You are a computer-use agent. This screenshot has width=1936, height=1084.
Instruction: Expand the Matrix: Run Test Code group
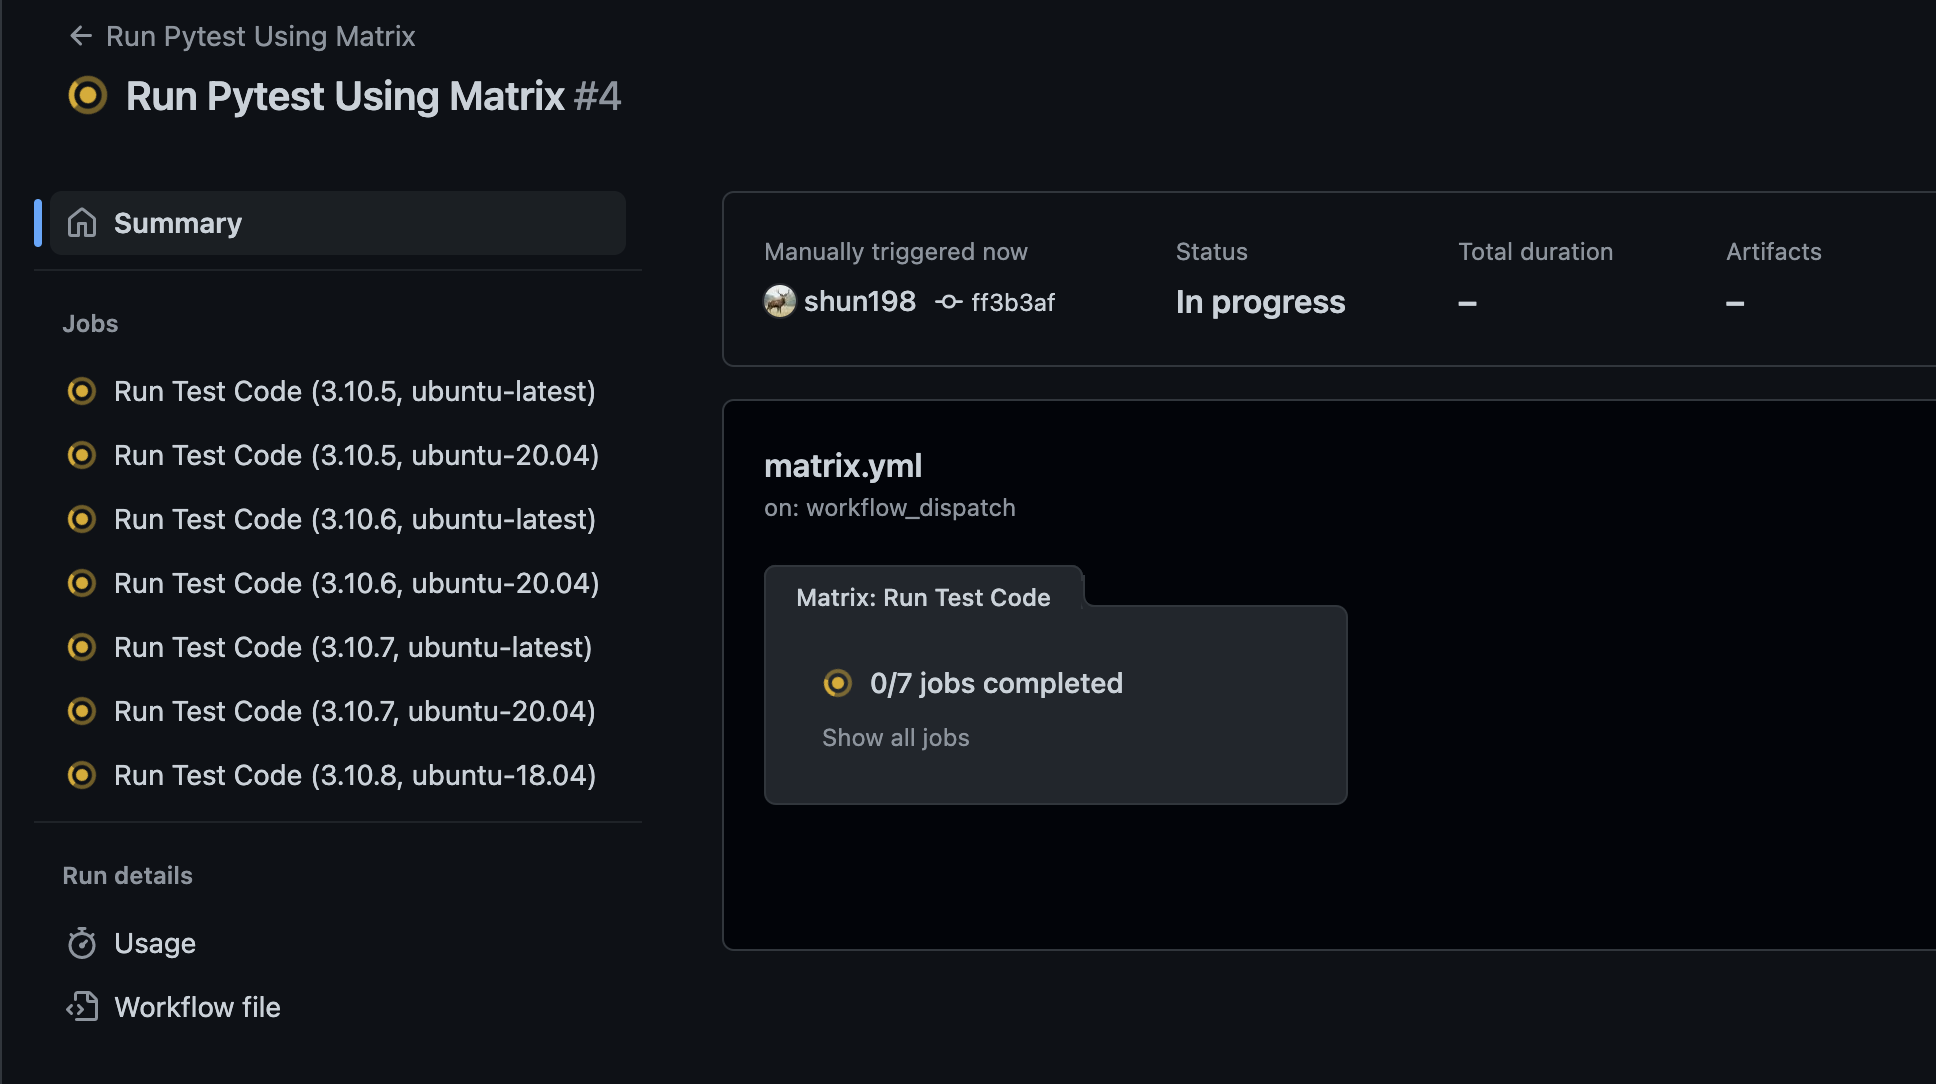click(923, 597)
